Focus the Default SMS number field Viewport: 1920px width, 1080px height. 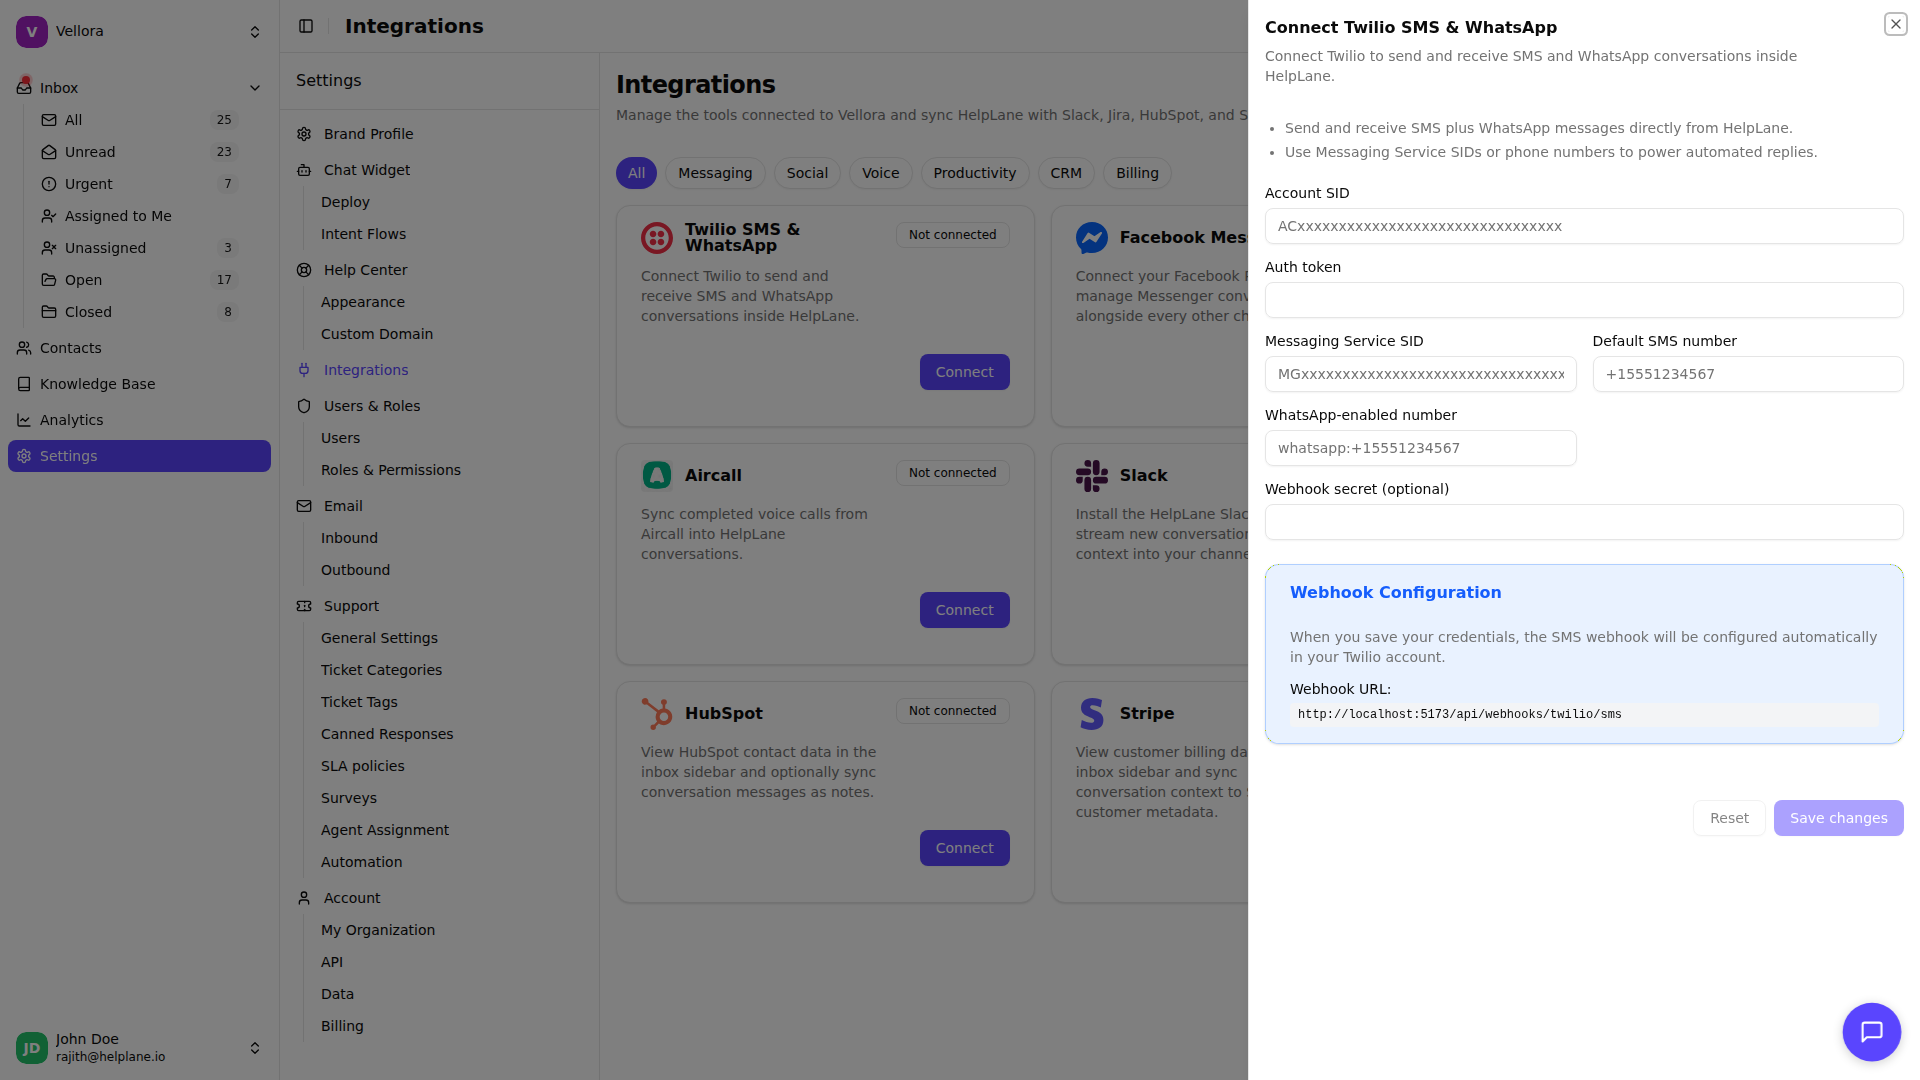[x=1748, y=374]
